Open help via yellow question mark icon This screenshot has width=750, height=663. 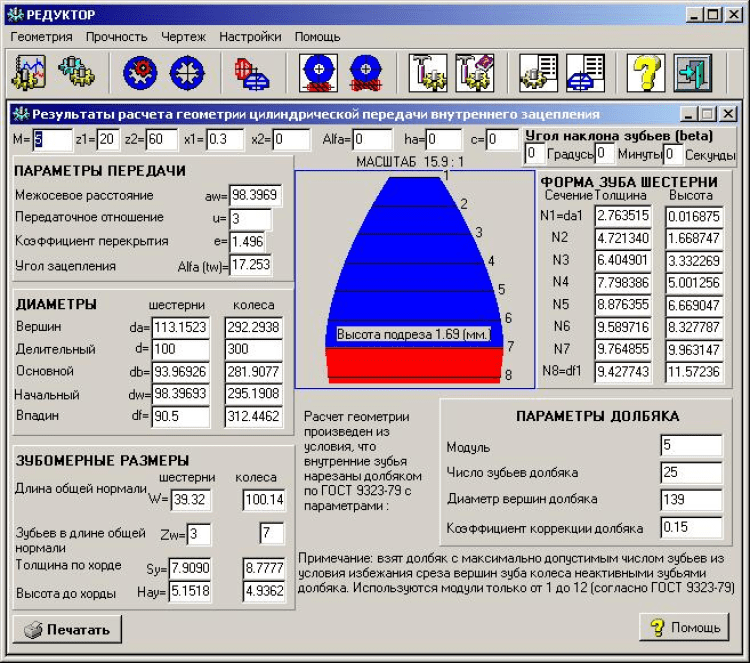647,72
